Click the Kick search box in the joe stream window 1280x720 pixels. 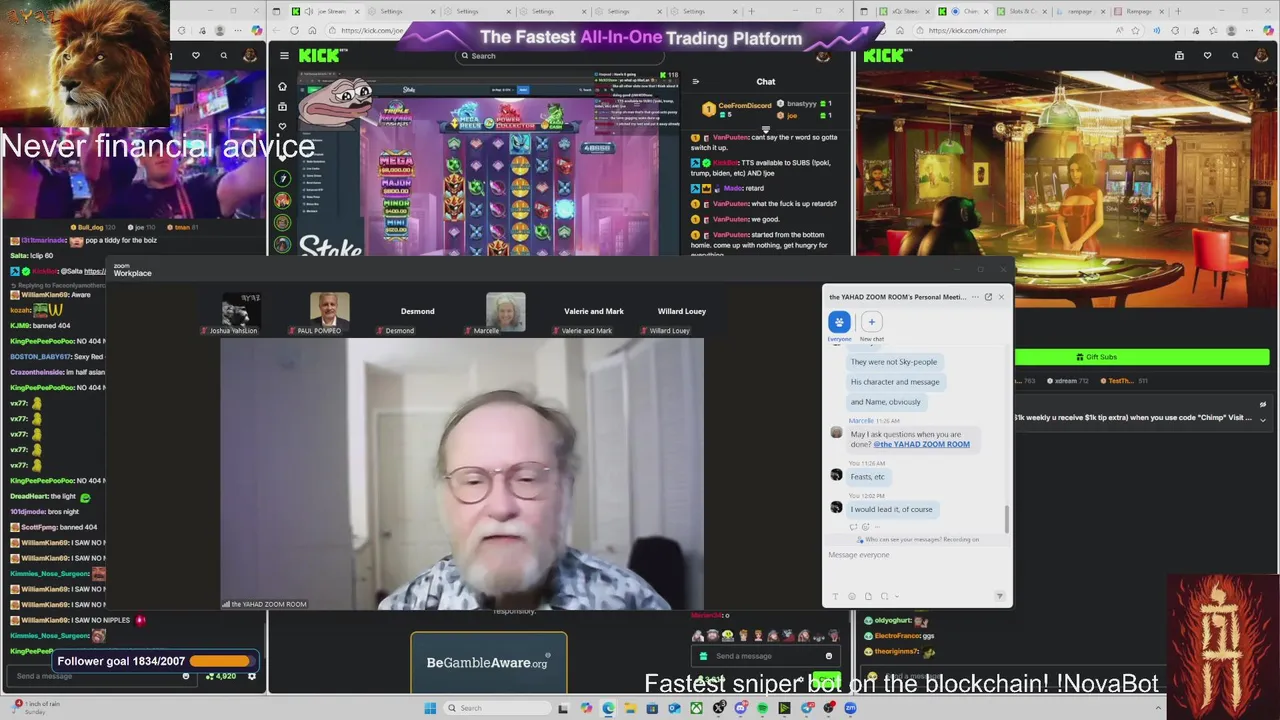click(x=560, y=56)
